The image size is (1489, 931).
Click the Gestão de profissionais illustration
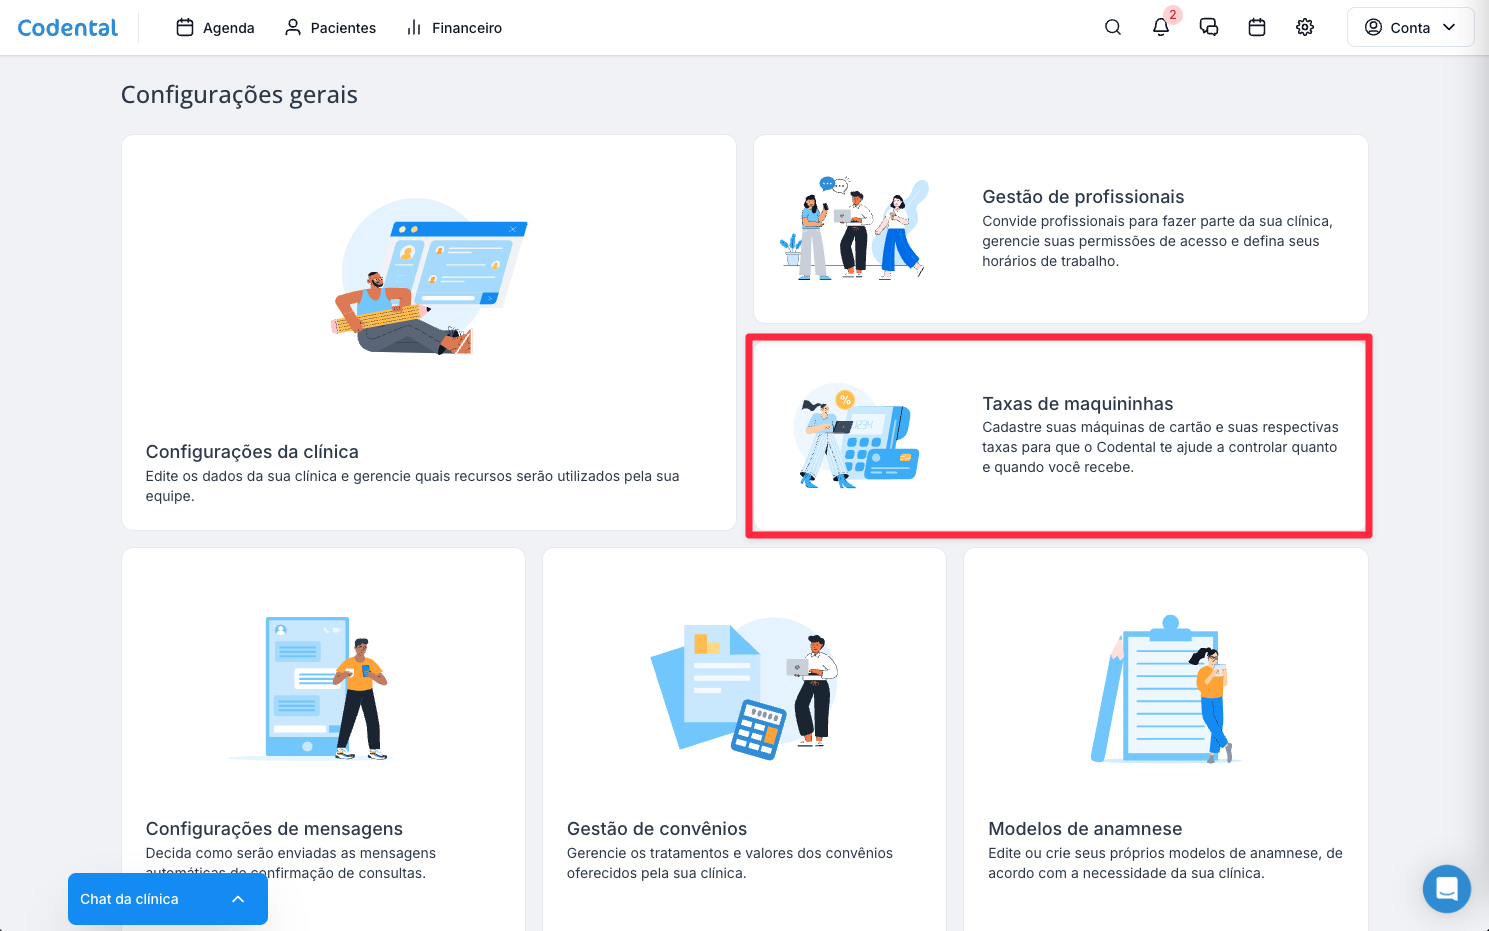tap(855, 229)
